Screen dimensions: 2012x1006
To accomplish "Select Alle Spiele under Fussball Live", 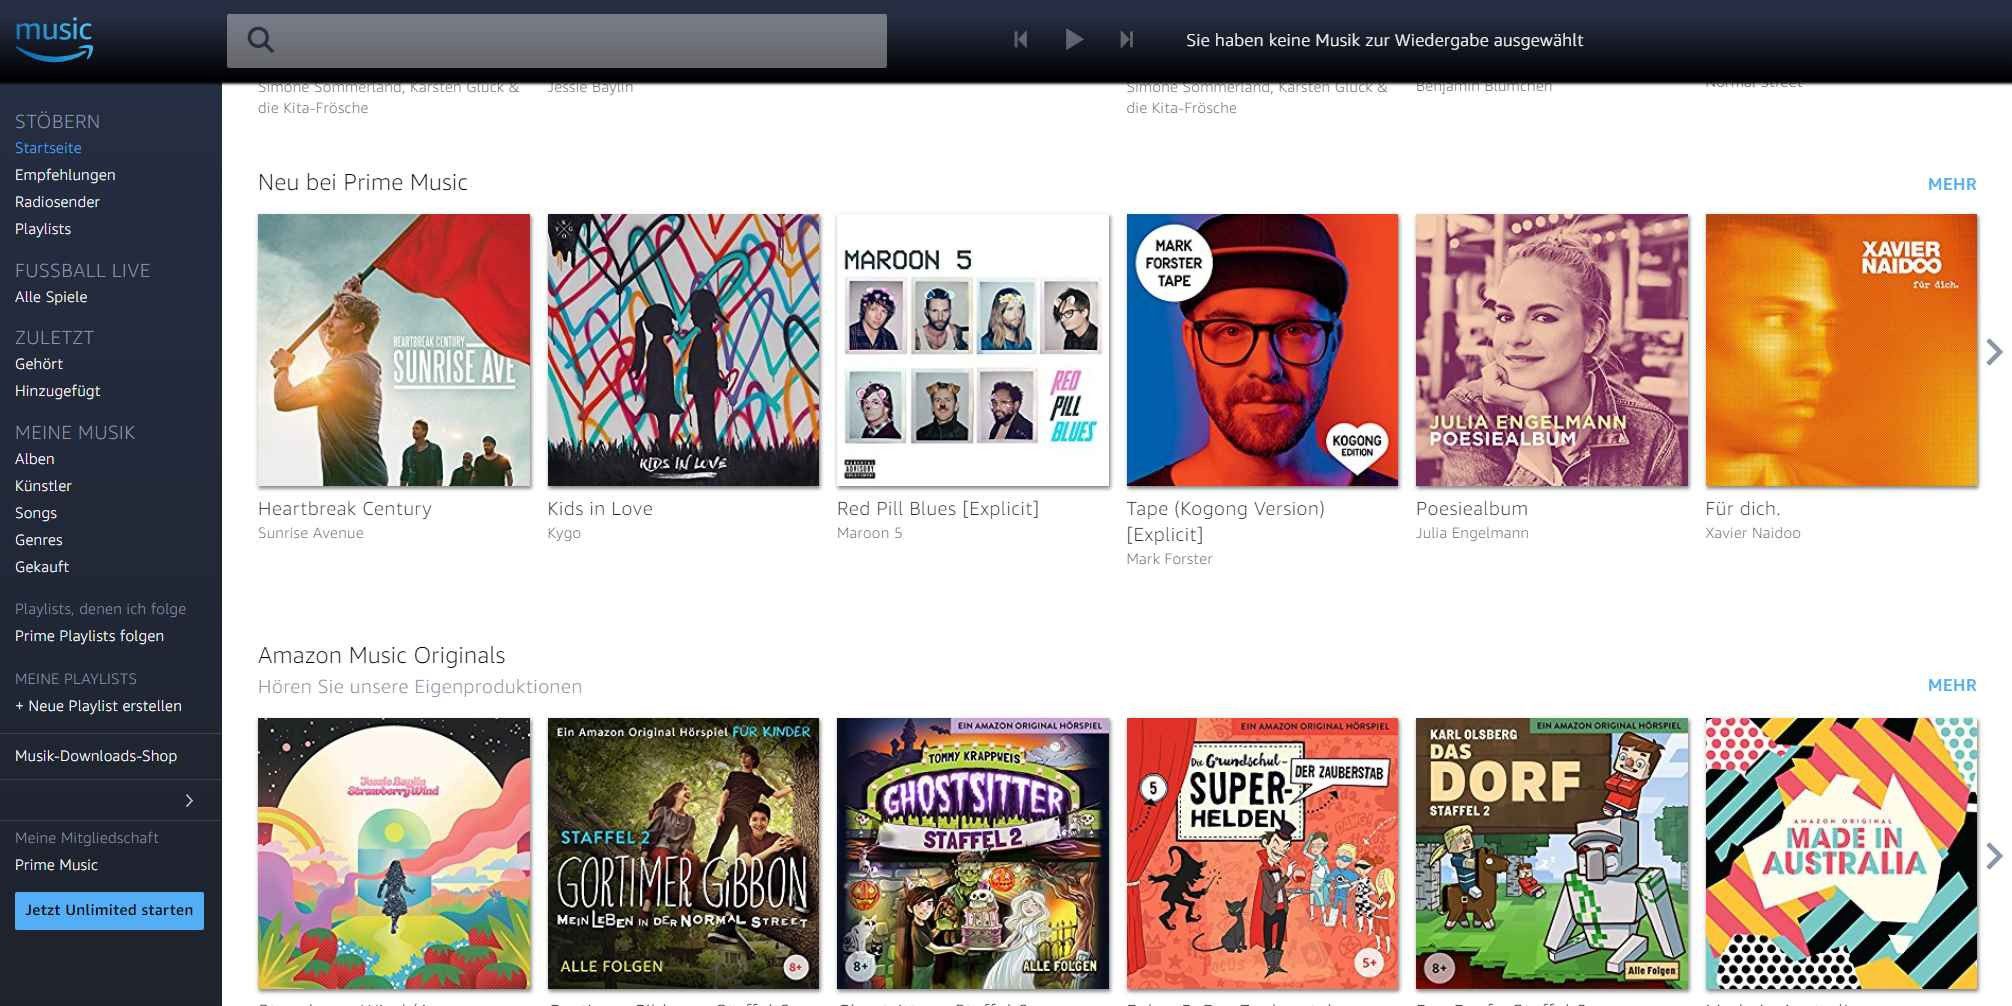I will [x=51, y=297].
